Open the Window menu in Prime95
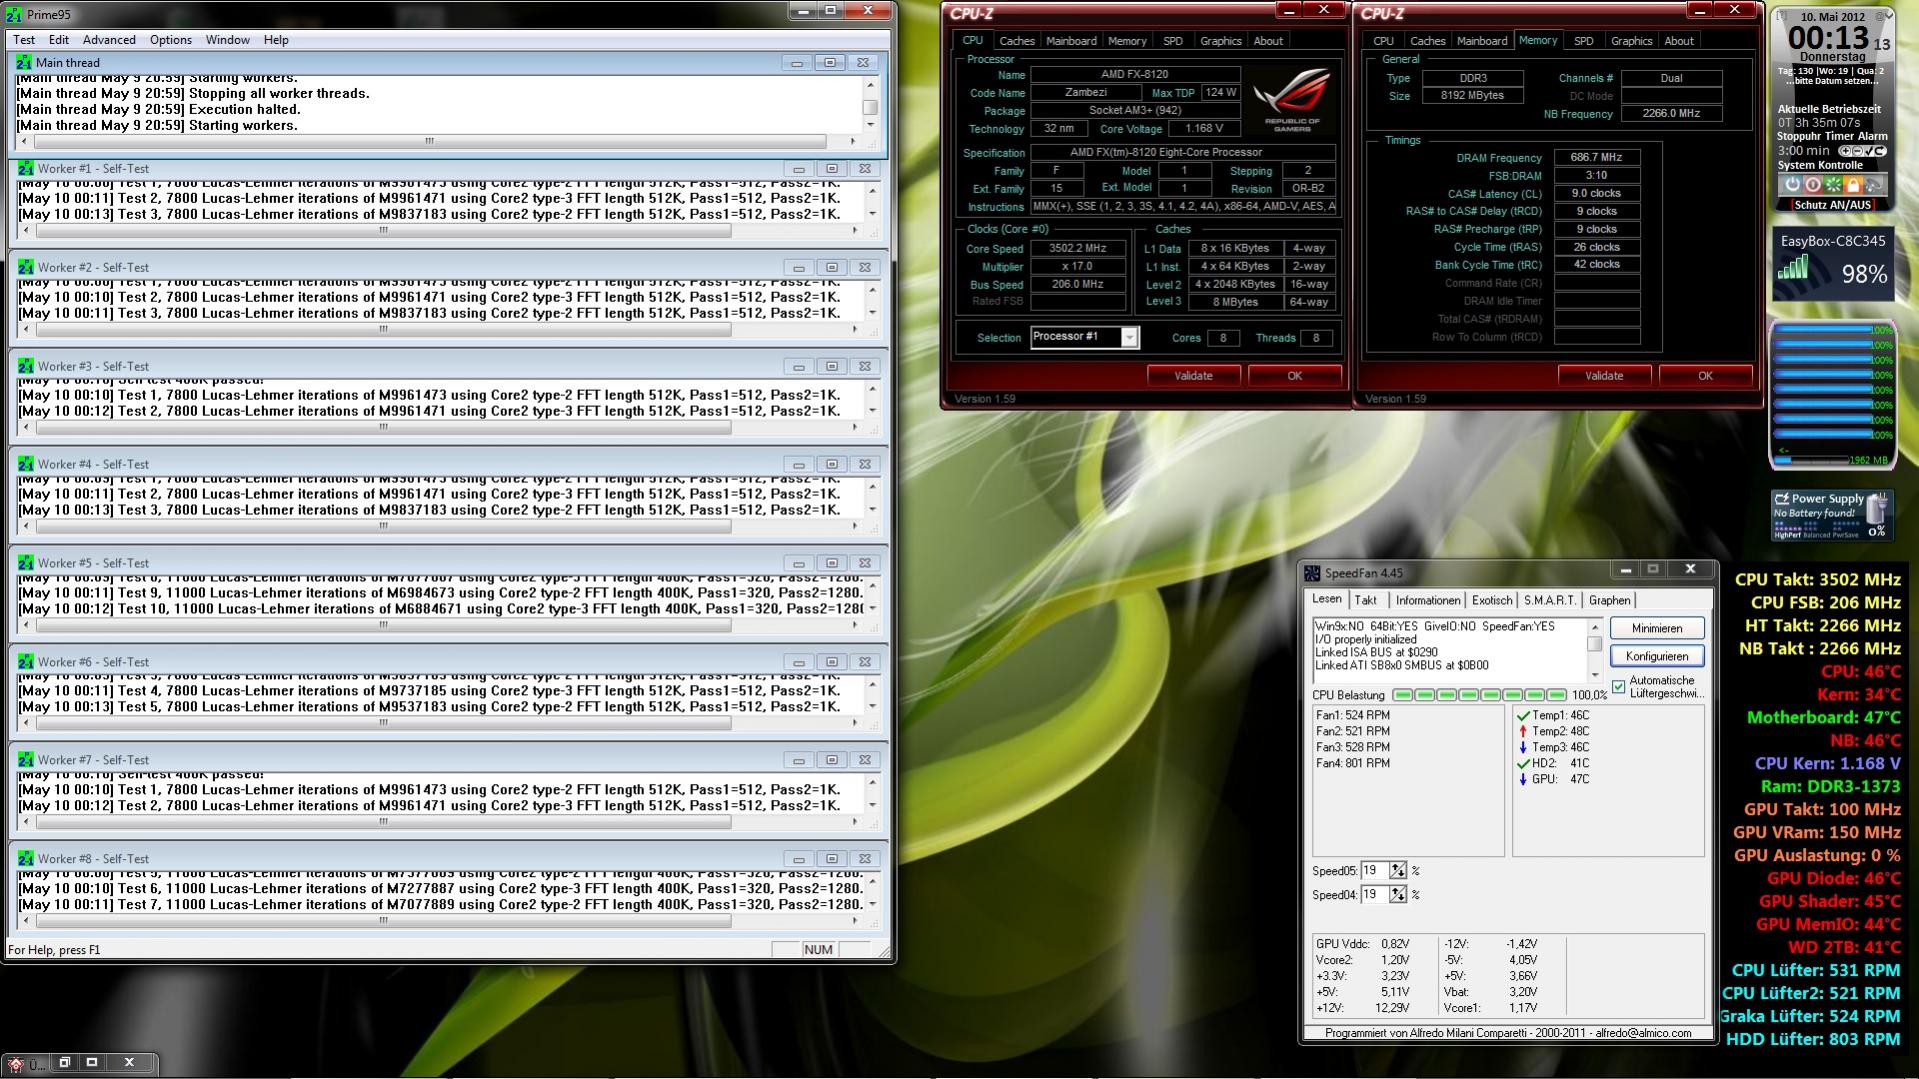Image resolution: width=1919 pixels, height=1079 pixels. click(x=228, y=40)
